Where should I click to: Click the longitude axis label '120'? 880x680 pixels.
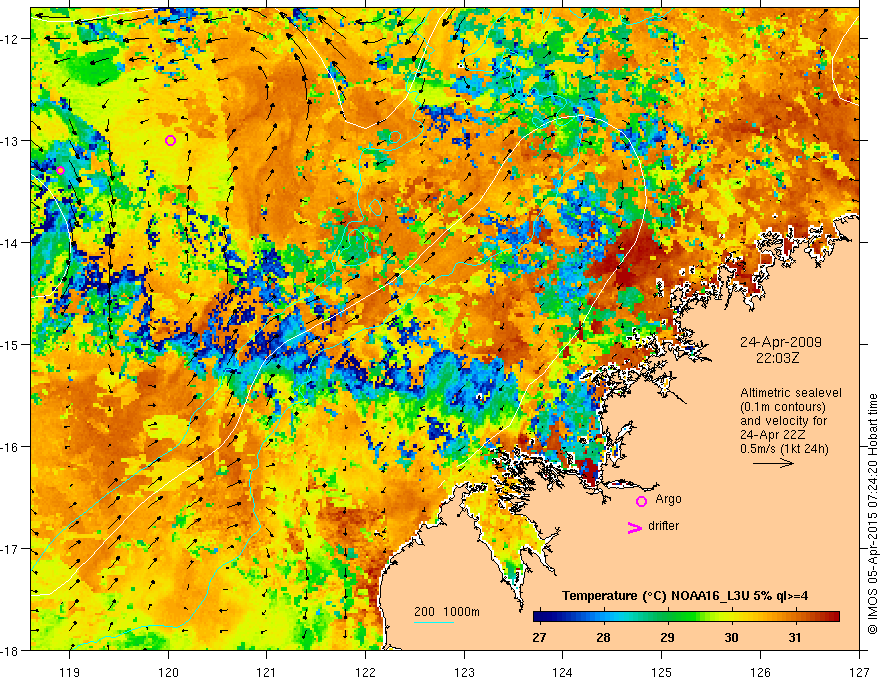point(168,672)
